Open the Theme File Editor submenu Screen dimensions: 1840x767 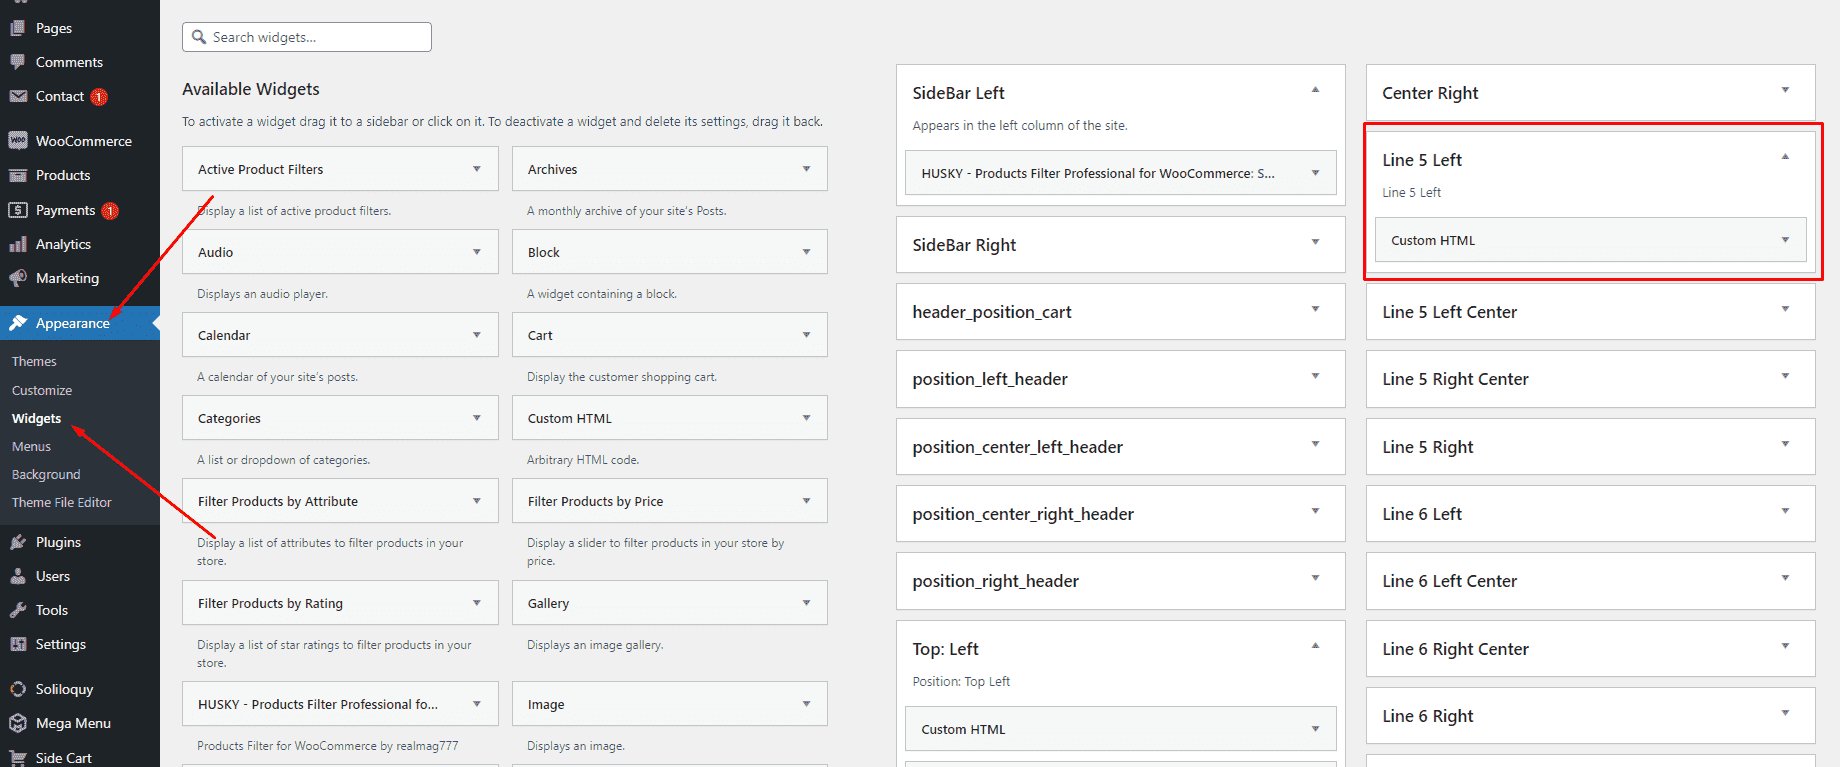(62, 503)
